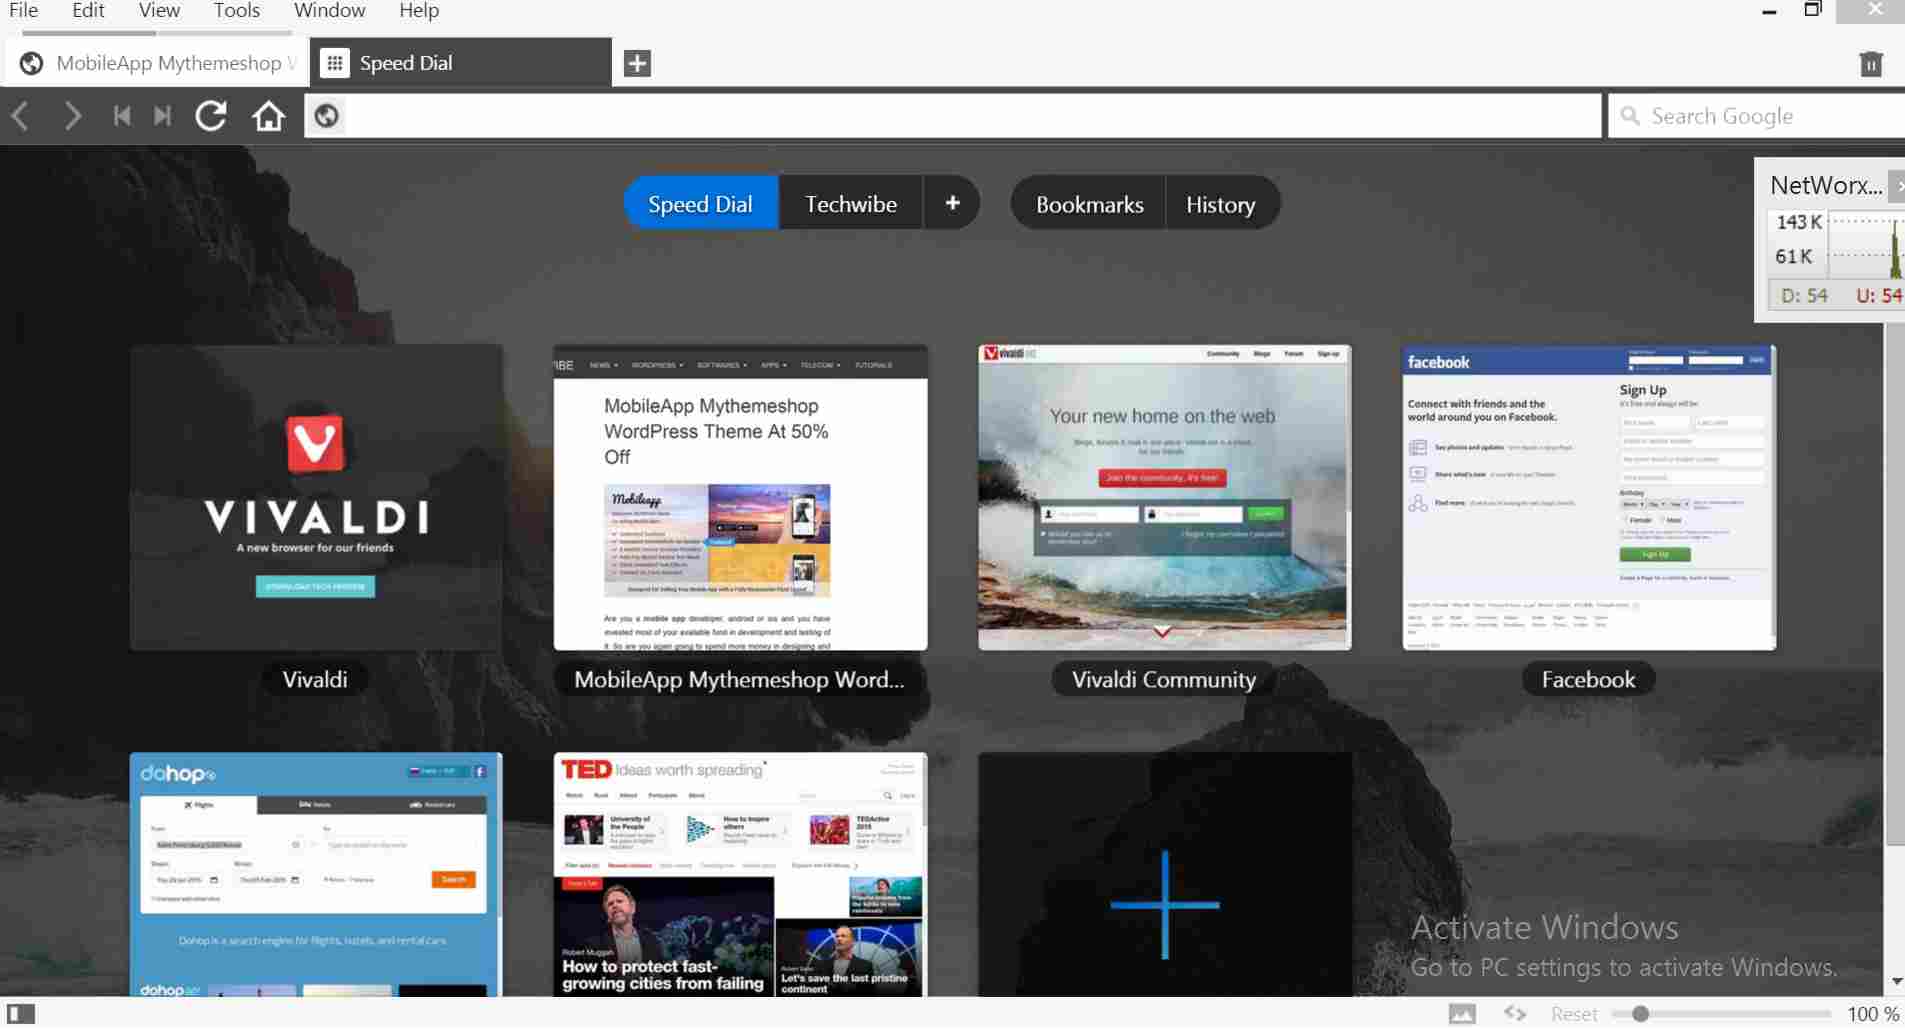Click the 100 % zoom value
This screenshot has height=1031, width=1905.
[1873, 1014]
